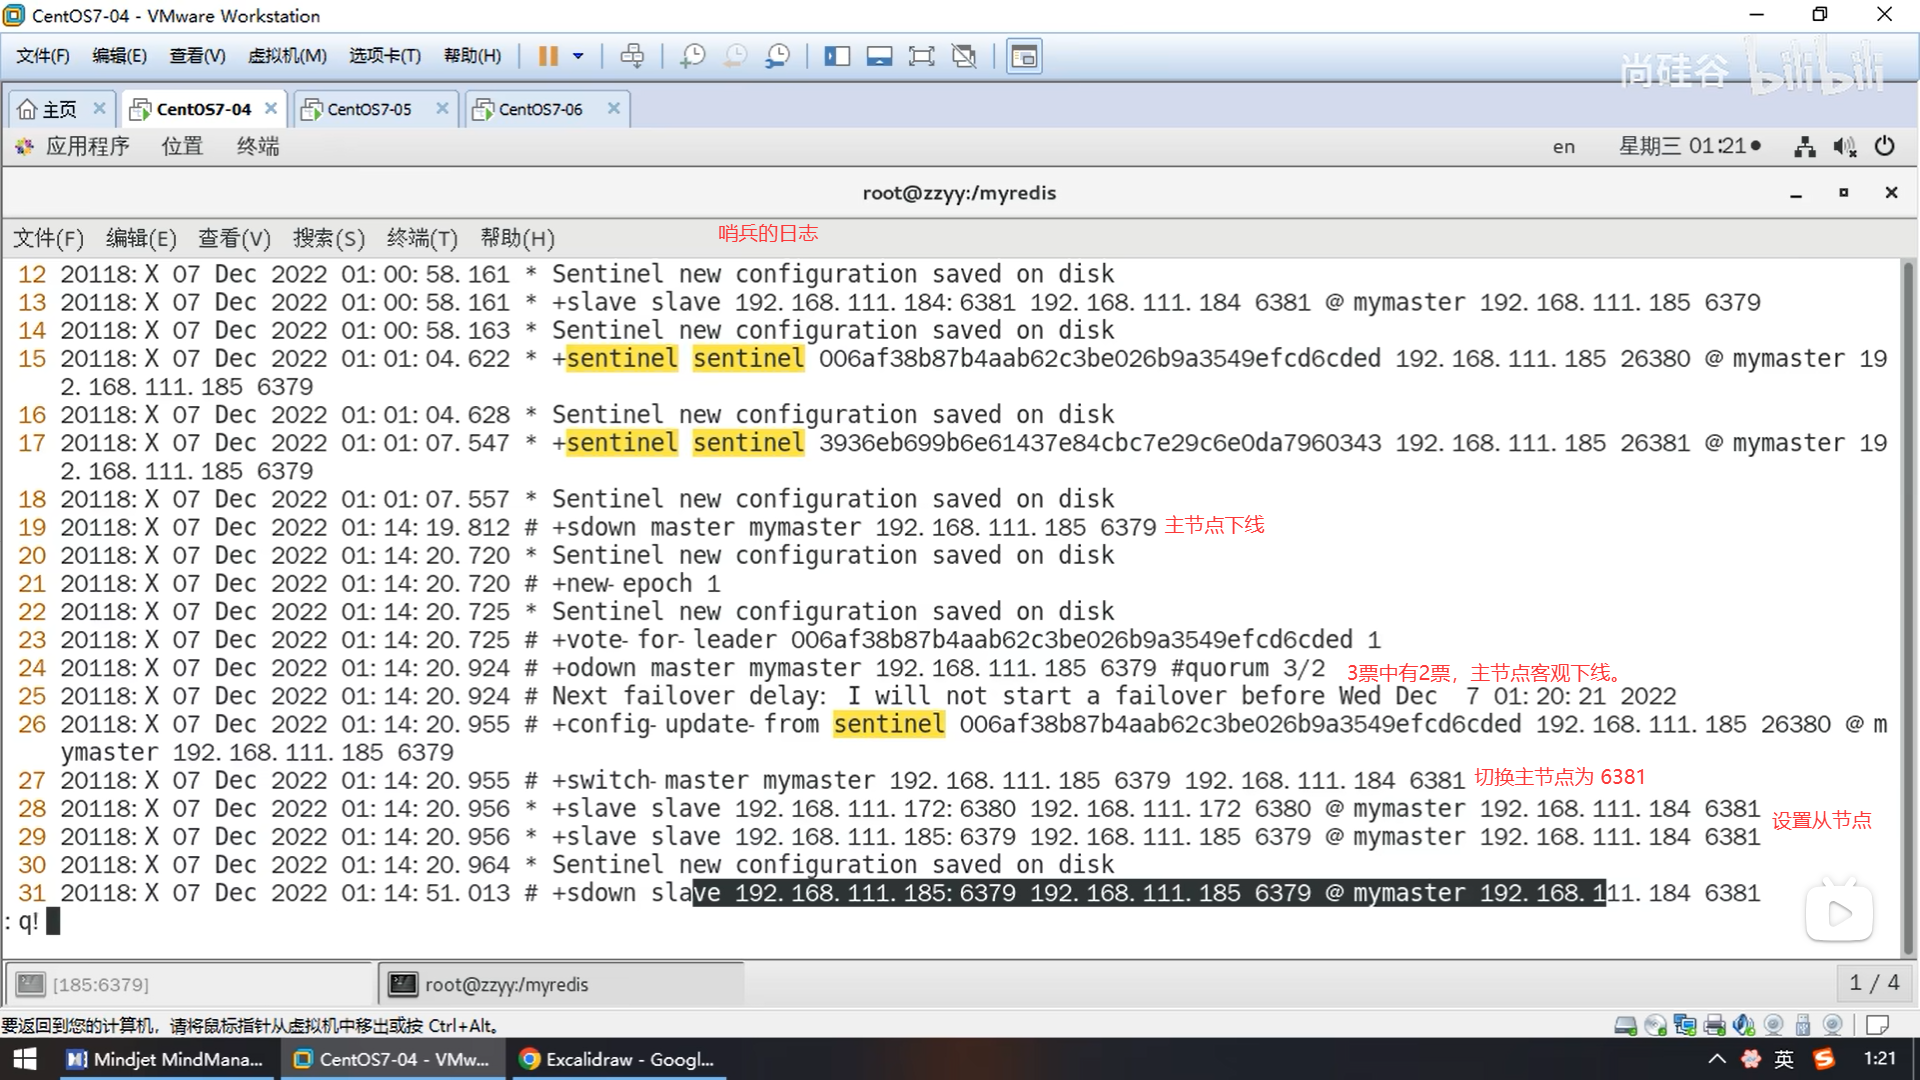
Task: Click the 1 / 4 workspace switcher
Action: tap(1873, 983)
